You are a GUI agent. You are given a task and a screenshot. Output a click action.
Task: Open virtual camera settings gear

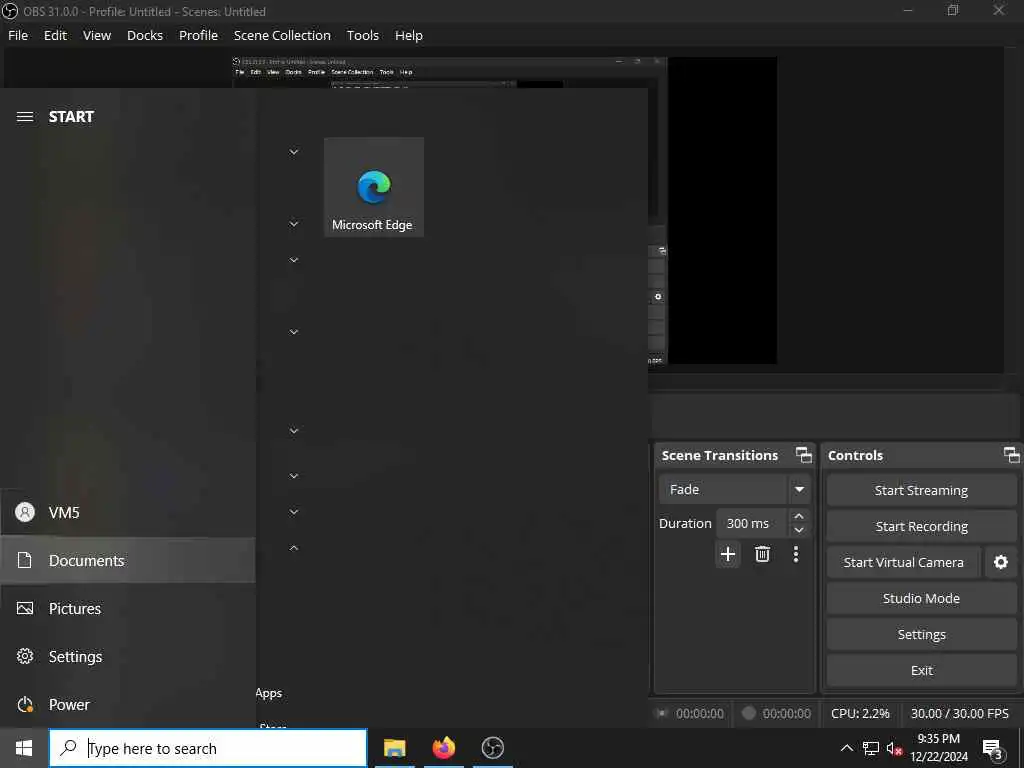(1000, 562)
